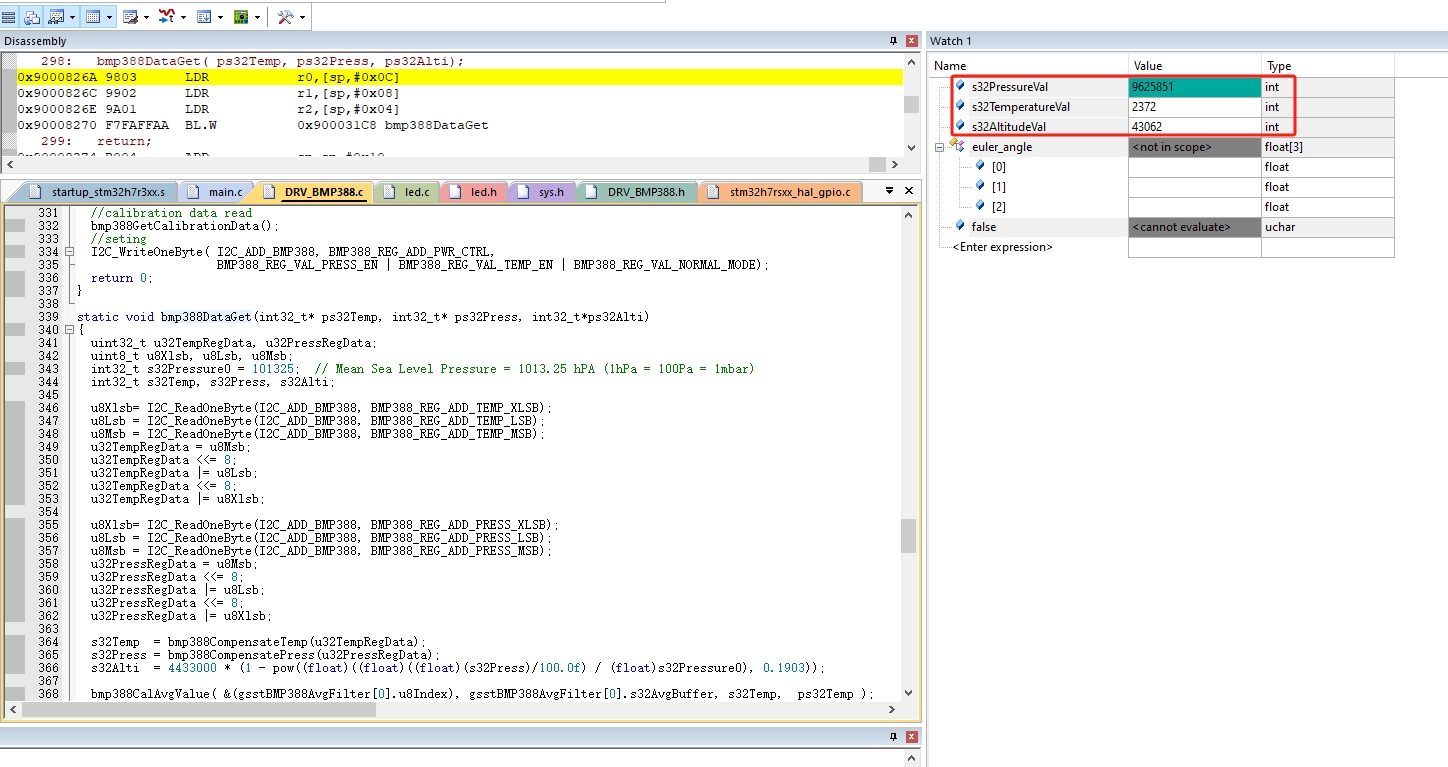Click the '<cannot evaluate>' value cell

click(x=1195, y=227)
